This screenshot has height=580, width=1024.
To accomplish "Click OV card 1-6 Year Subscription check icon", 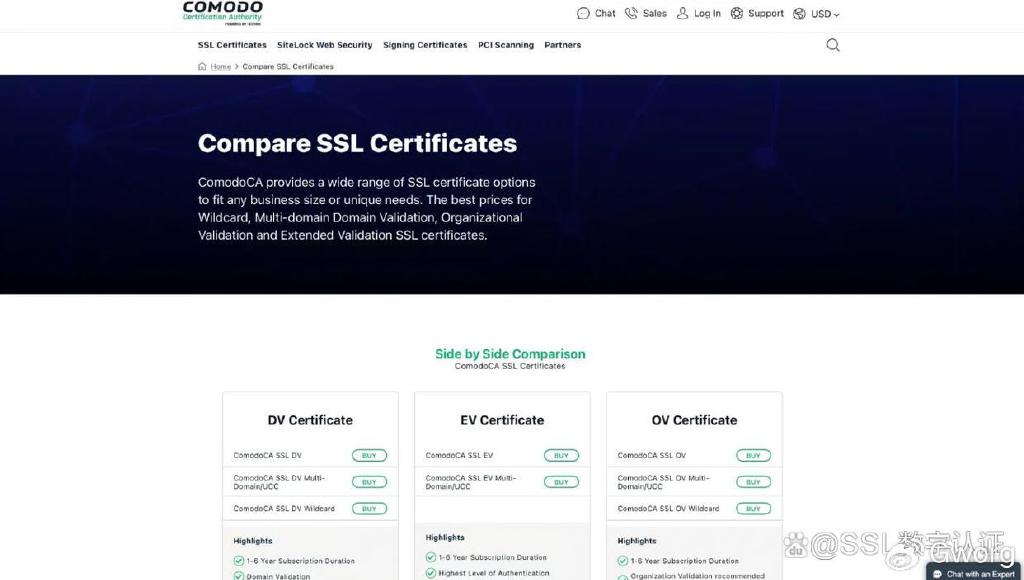I will click(x=622, y=560).
